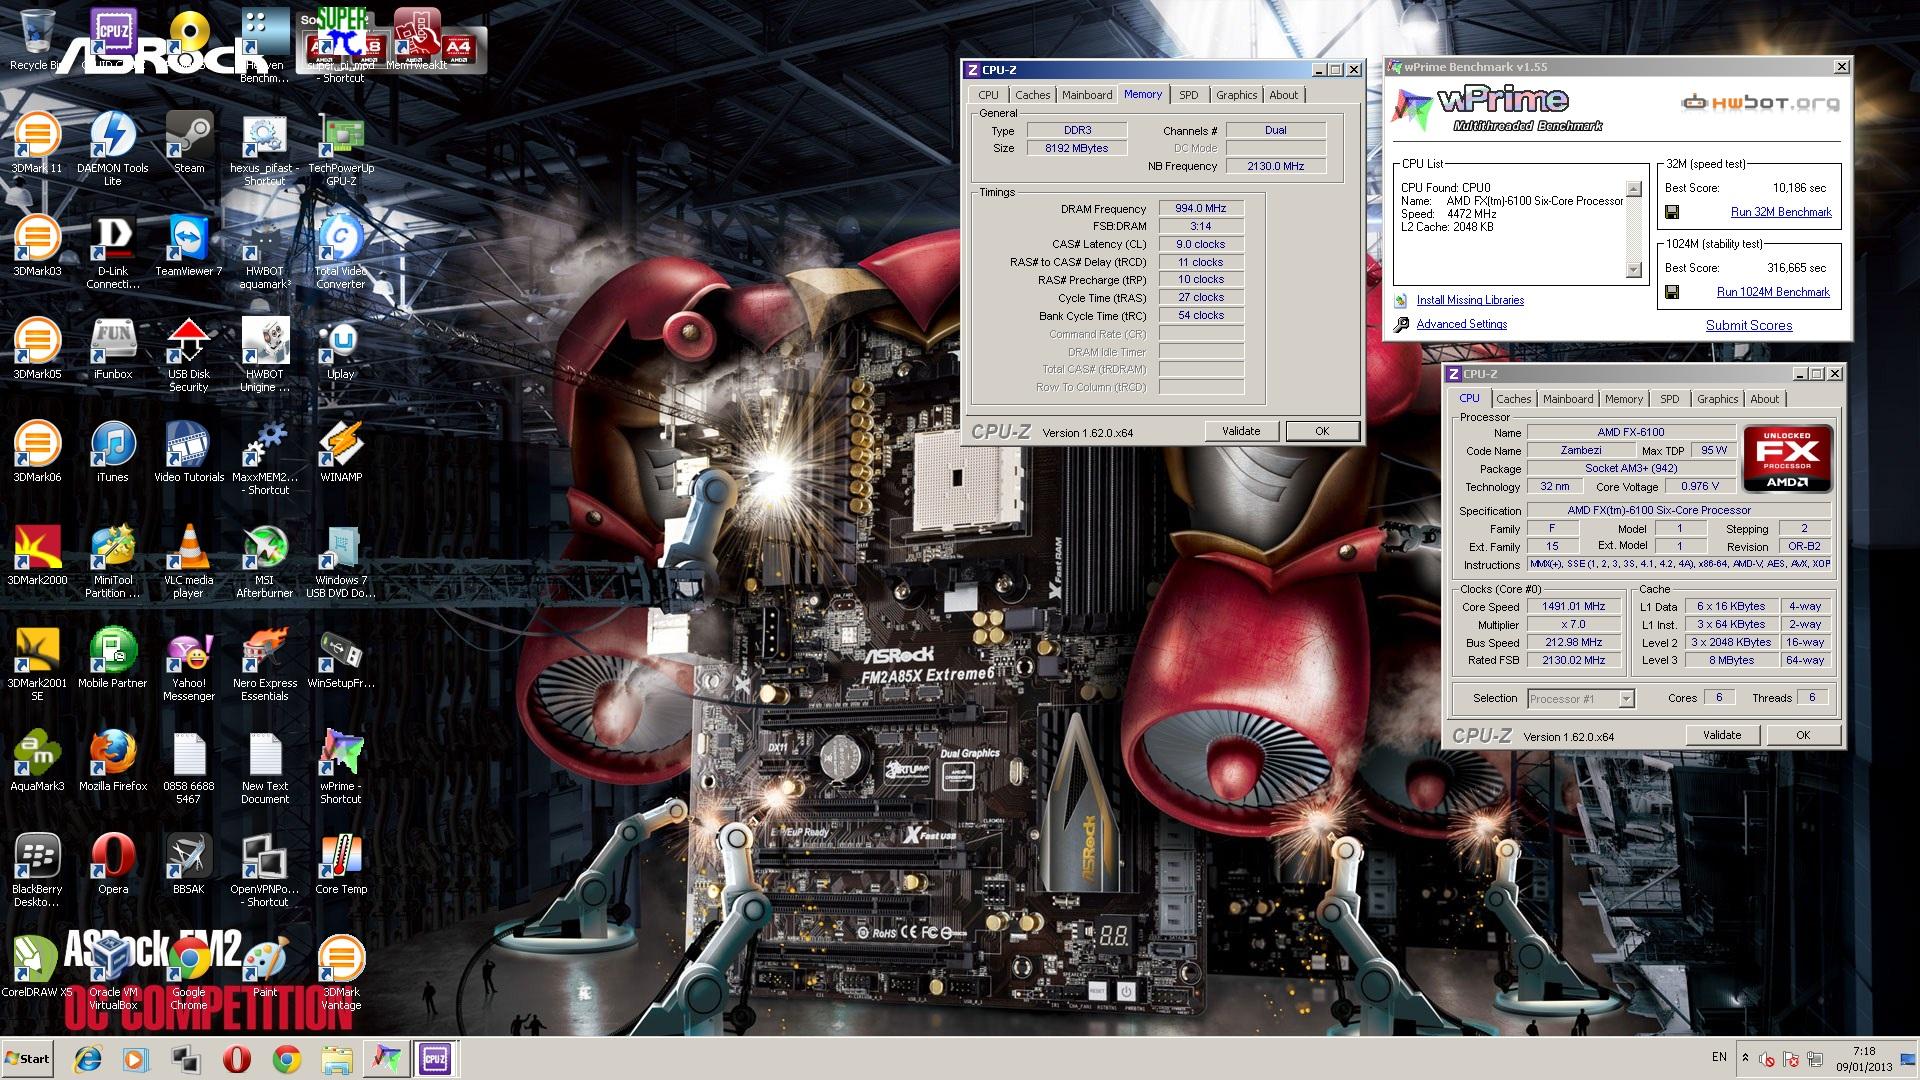Switch to CPU tab in memory CPU-Z window
Image resolution: width=1920 pixels, height=1080 pixels.
tap(988, 95)
